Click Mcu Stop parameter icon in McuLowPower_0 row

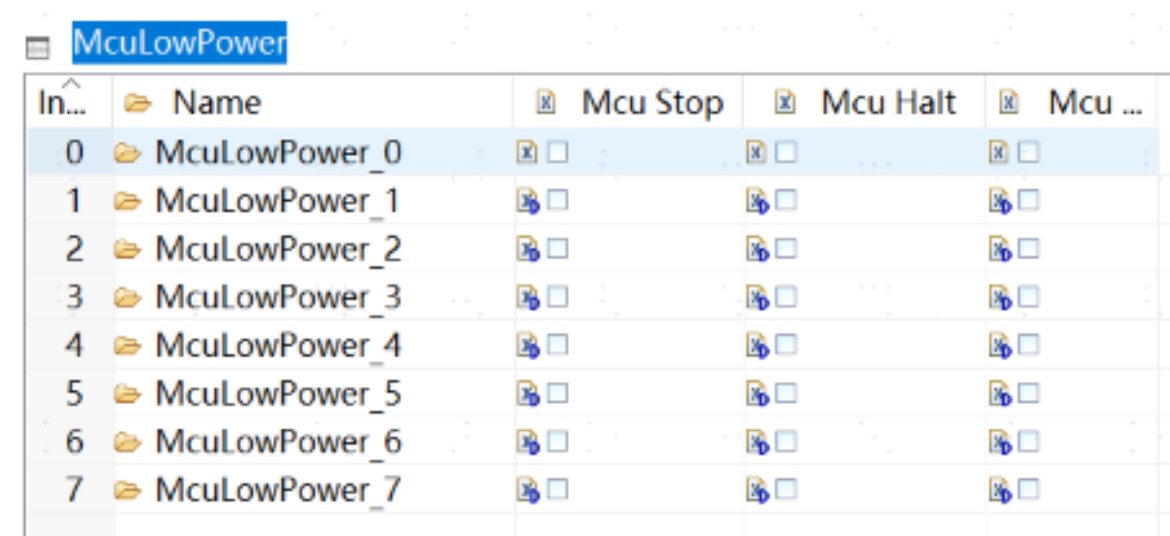click(x=528, y=152)
